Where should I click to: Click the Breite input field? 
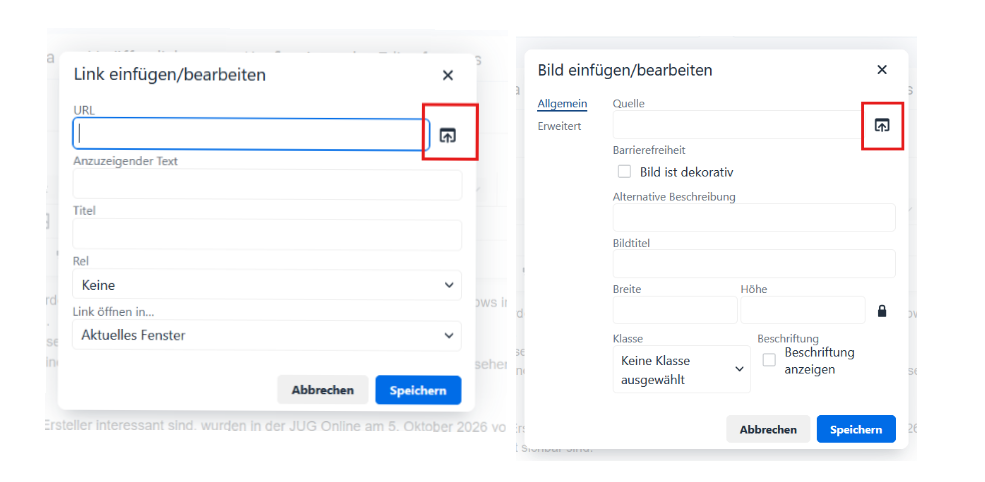[675, 310]
